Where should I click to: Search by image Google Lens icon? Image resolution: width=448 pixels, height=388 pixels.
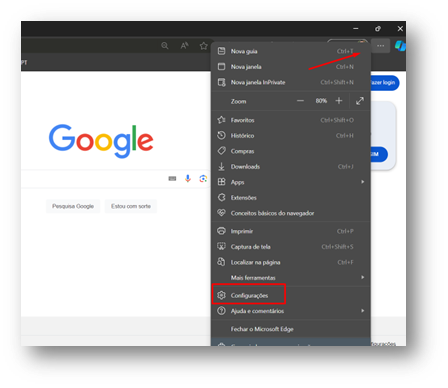click(x=203, y=179)
